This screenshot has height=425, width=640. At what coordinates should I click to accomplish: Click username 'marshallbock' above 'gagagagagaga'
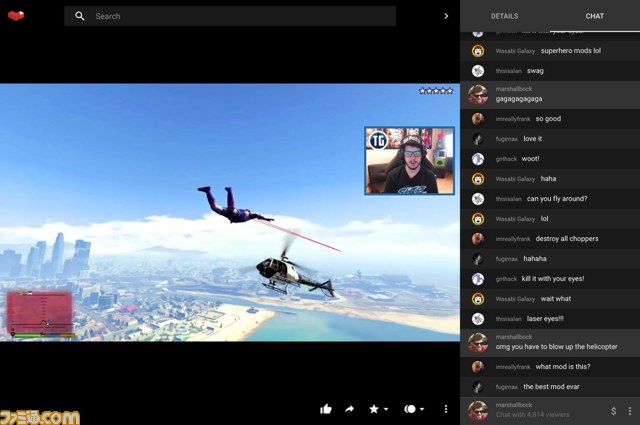513,89
